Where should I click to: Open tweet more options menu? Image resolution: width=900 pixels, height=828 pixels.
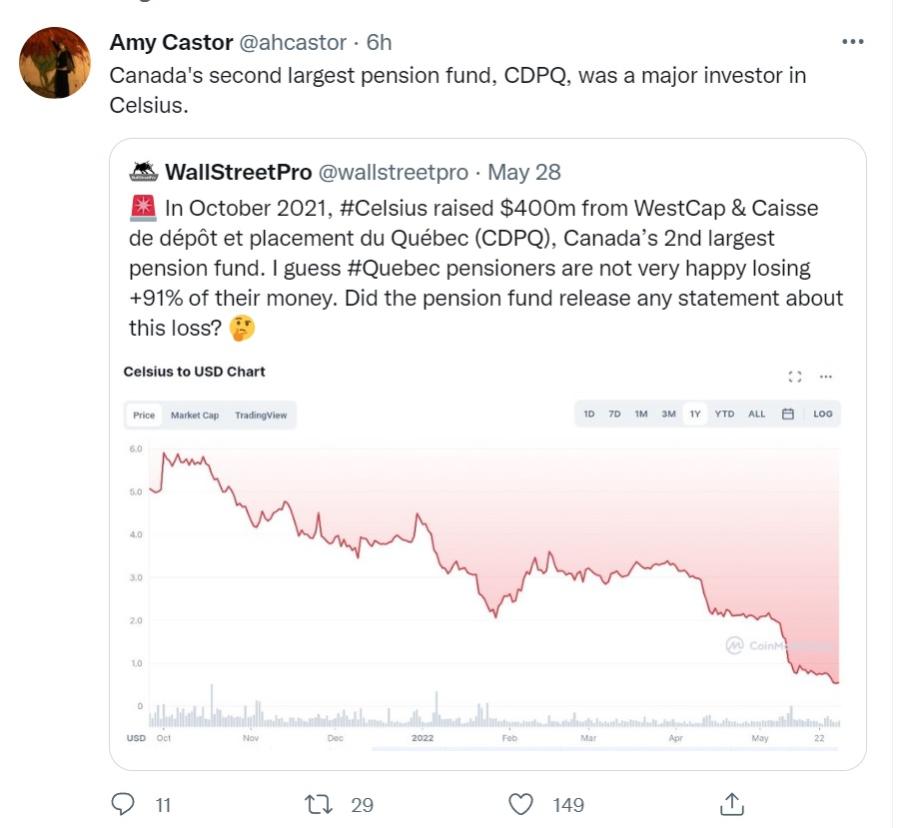point(853,42)
